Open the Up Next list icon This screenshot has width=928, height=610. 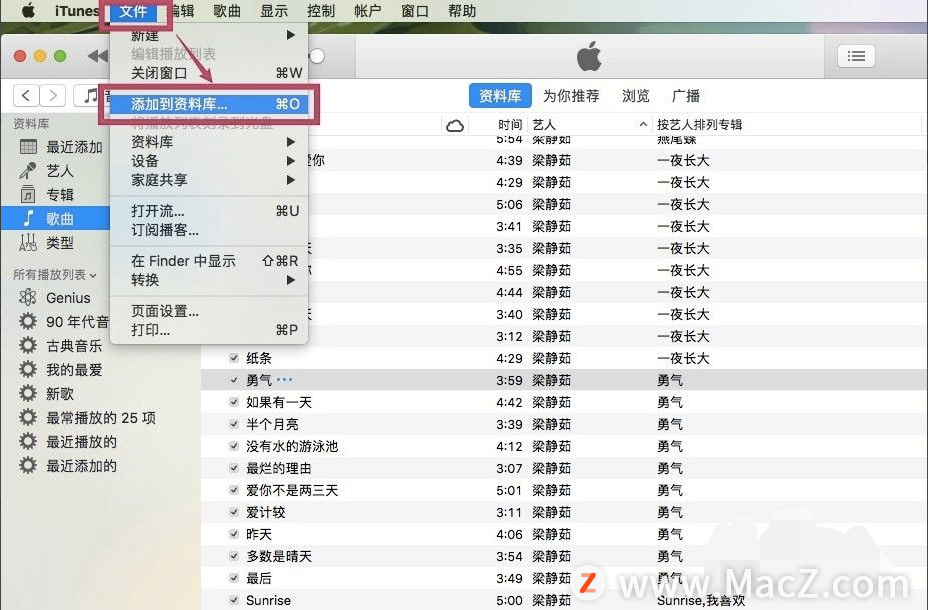856,56
